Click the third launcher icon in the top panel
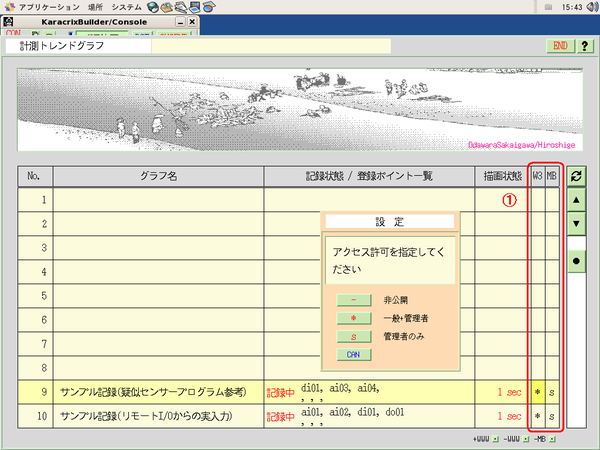Screen dimensions: 600x450 (x=181, y=7)
